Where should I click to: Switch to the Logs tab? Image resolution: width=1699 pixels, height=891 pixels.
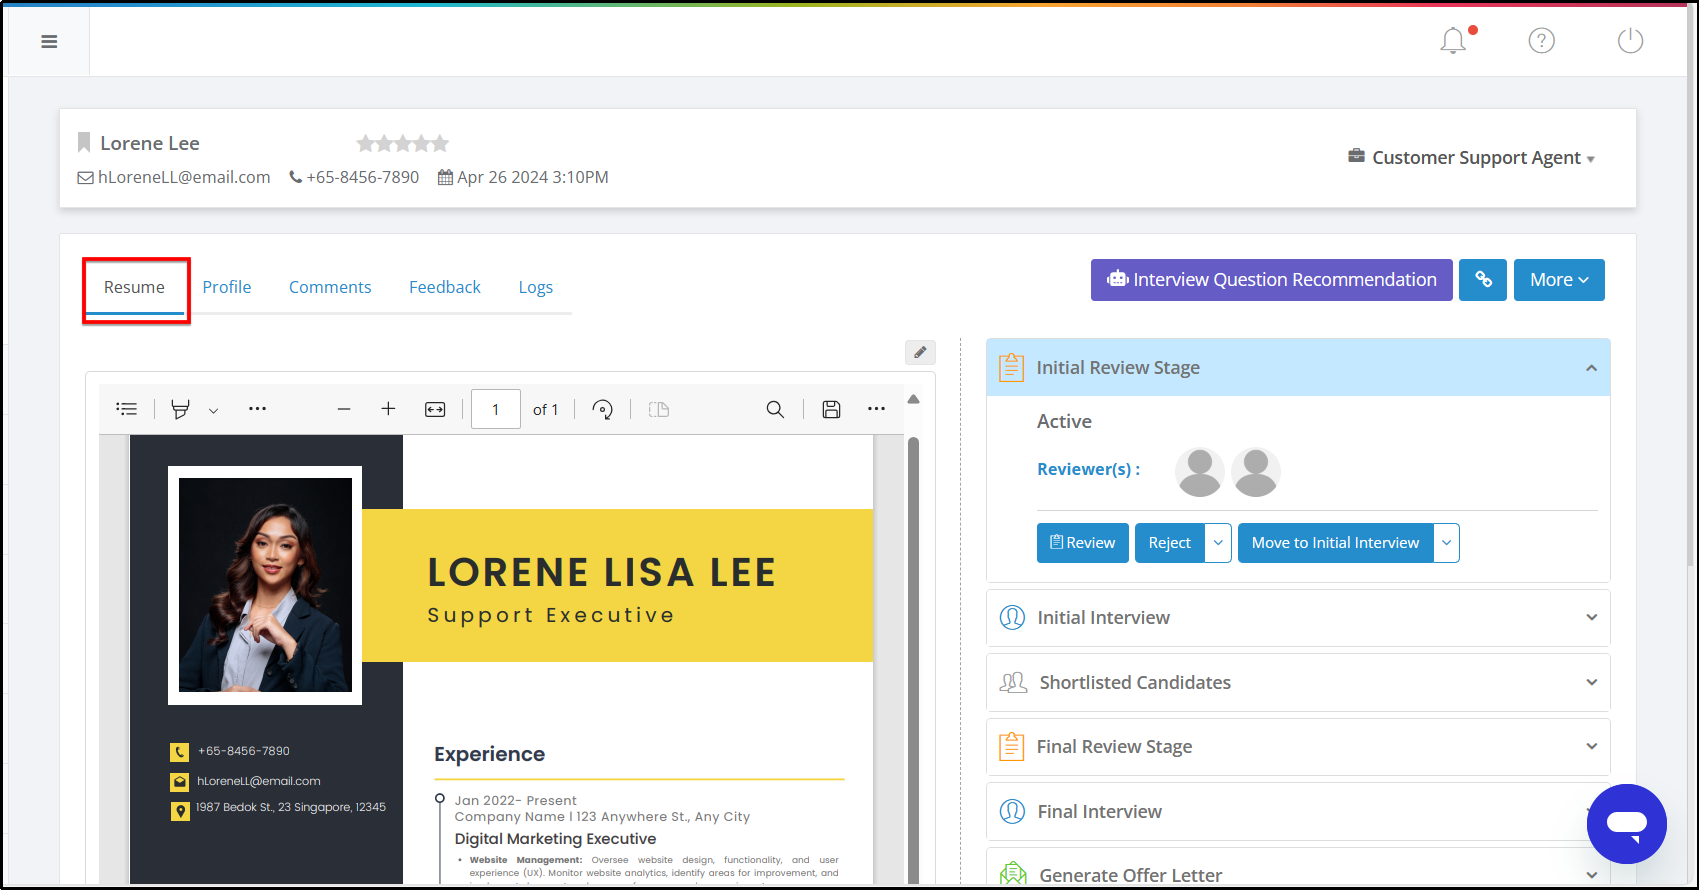(536, 287)
